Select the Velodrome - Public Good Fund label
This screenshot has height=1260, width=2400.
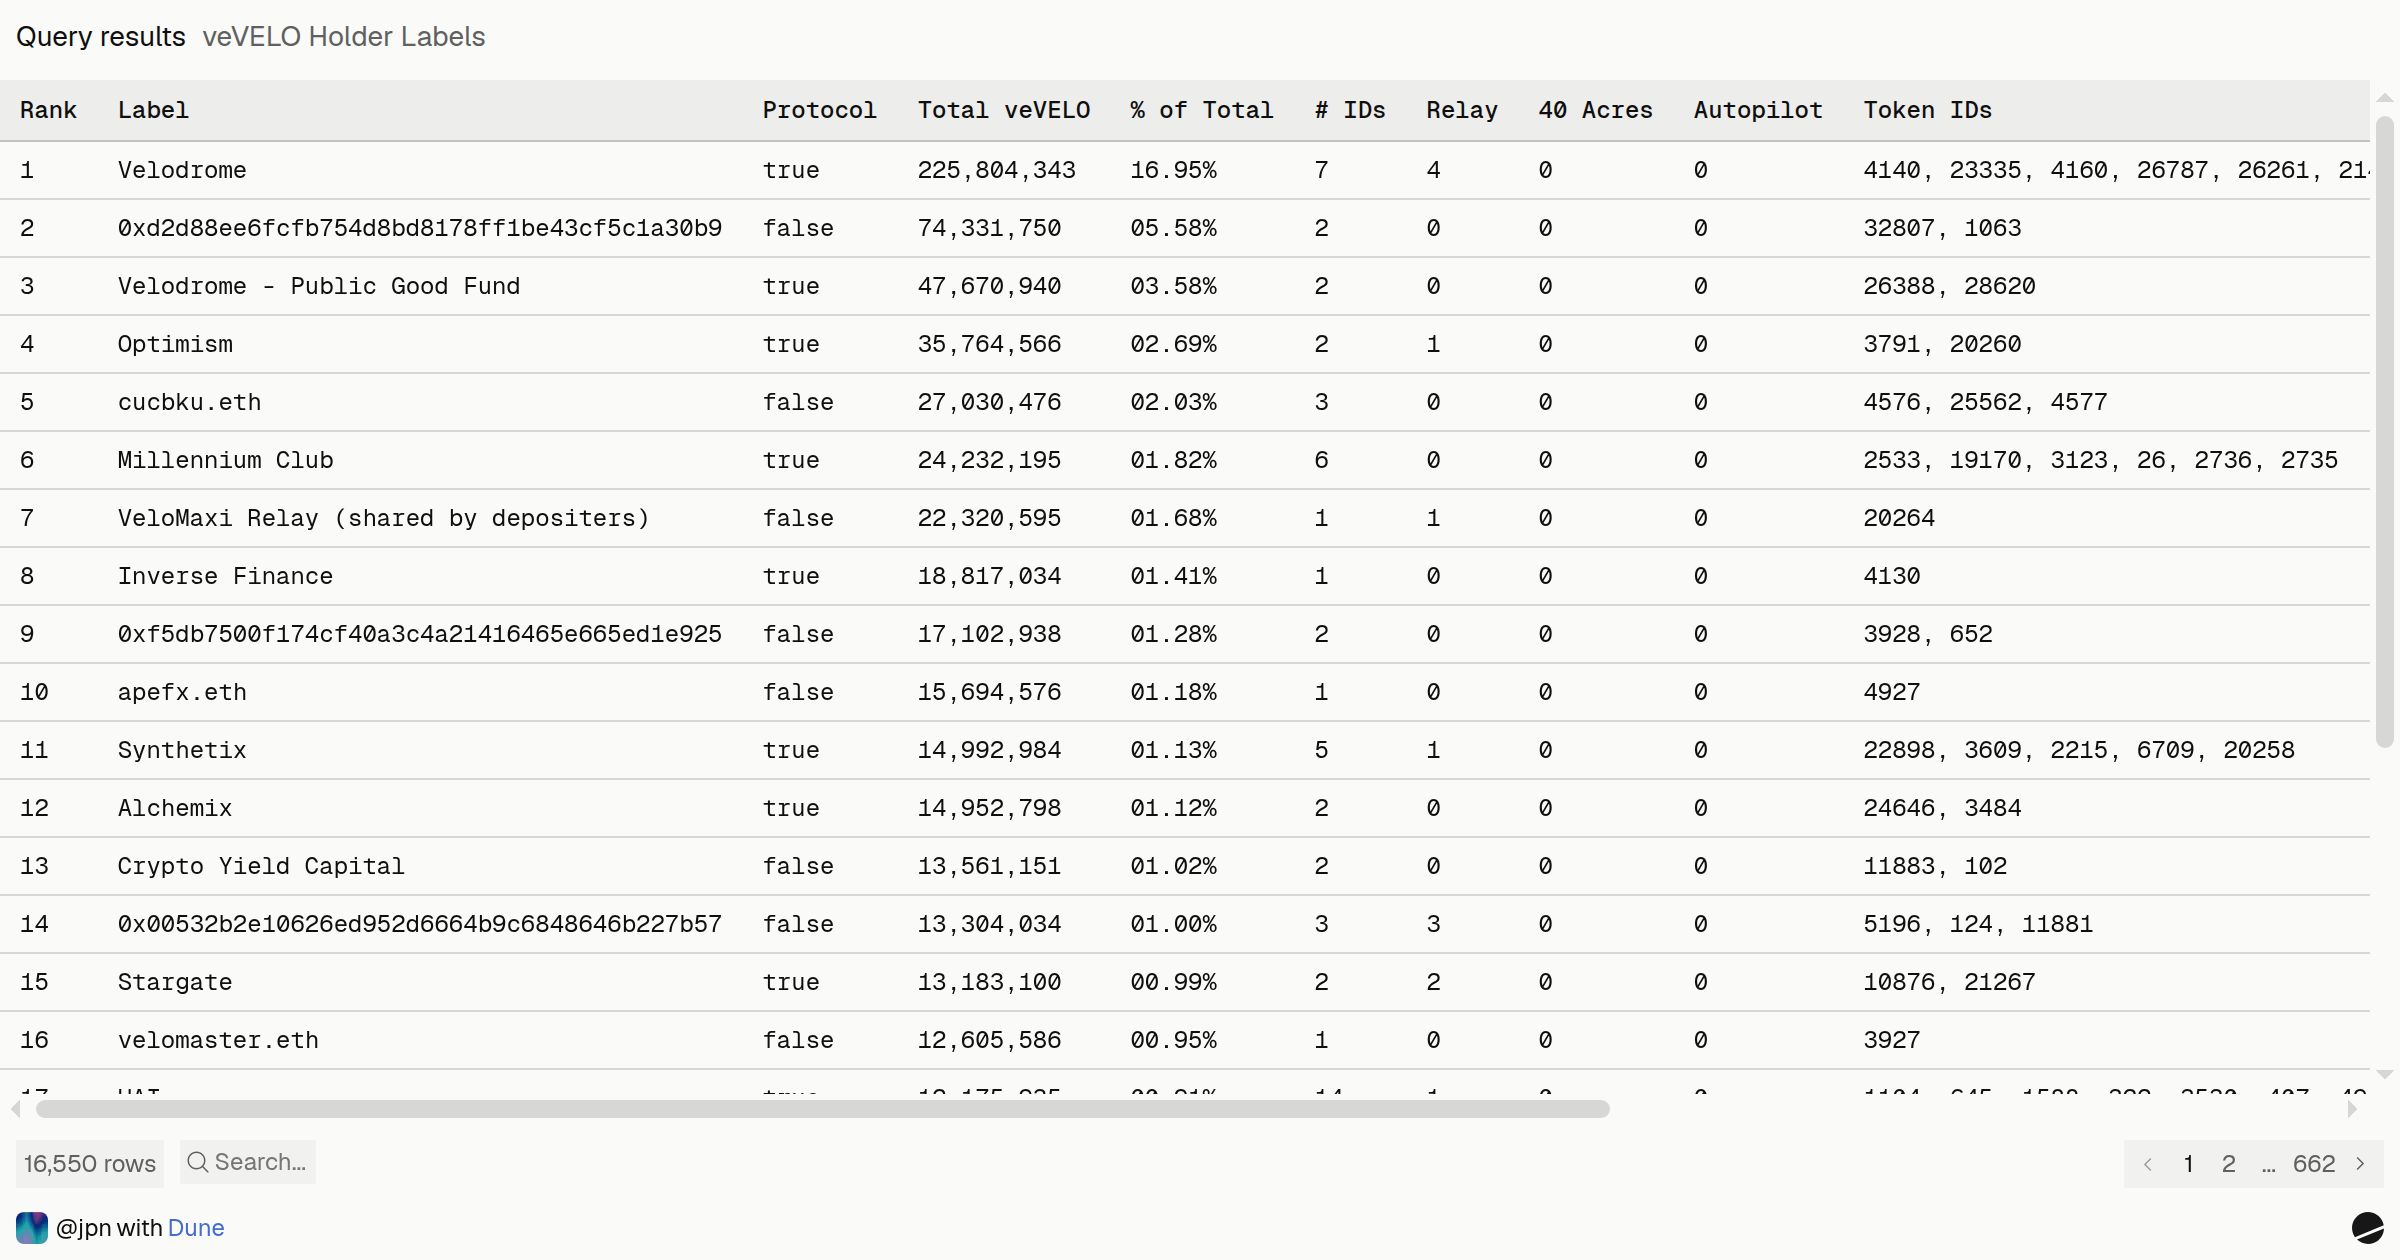(319, 286)
